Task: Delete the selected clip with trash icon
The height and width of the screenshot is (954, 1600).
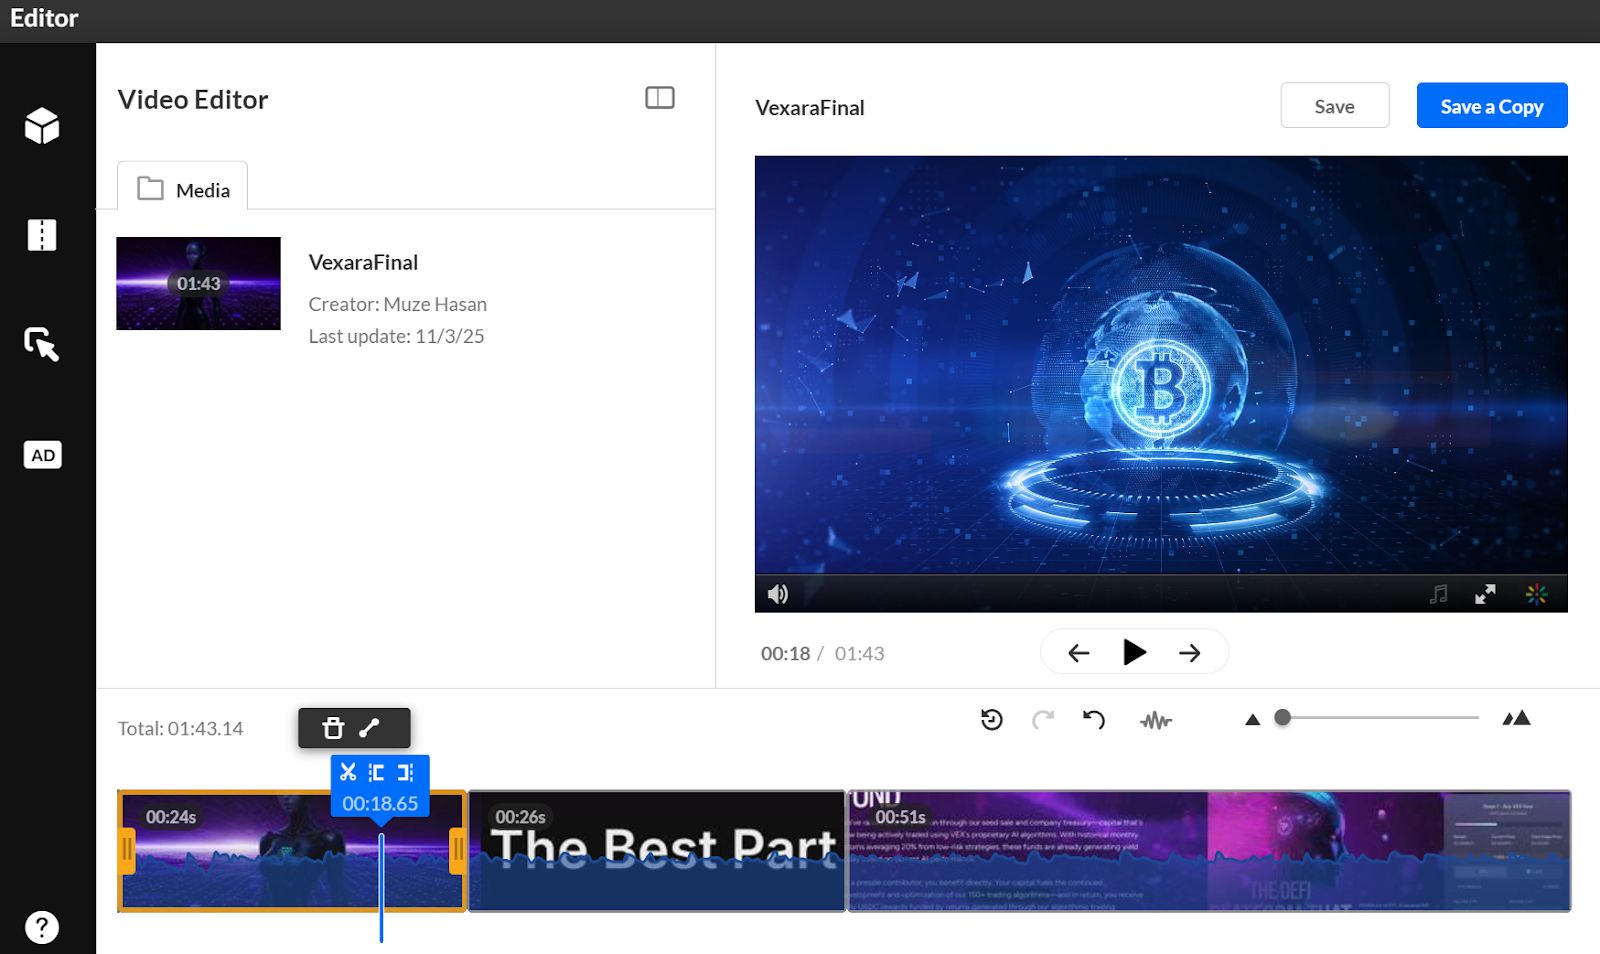Action: tap(333, 728)
